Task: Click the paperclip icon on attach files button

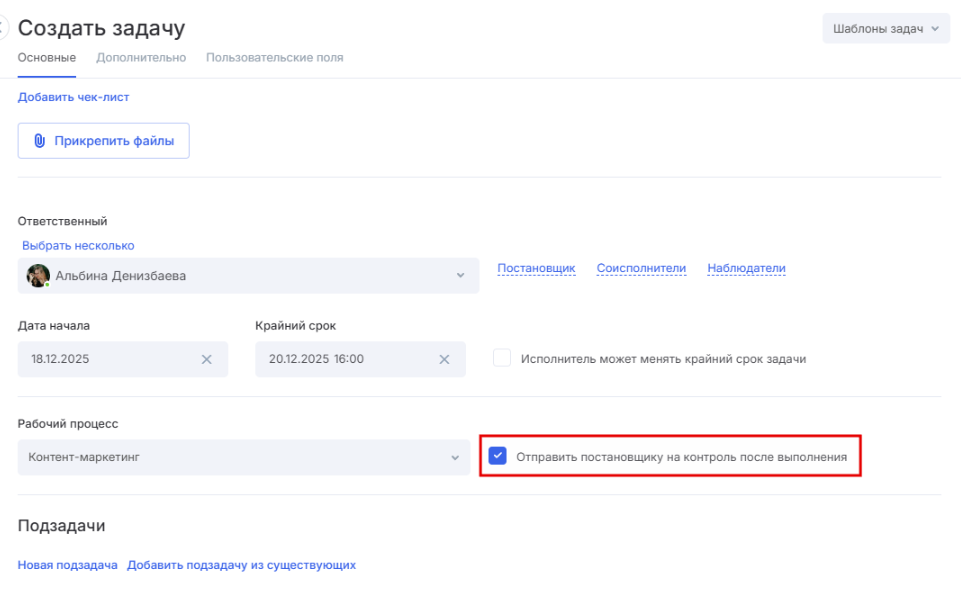Action: coord(40,141)
